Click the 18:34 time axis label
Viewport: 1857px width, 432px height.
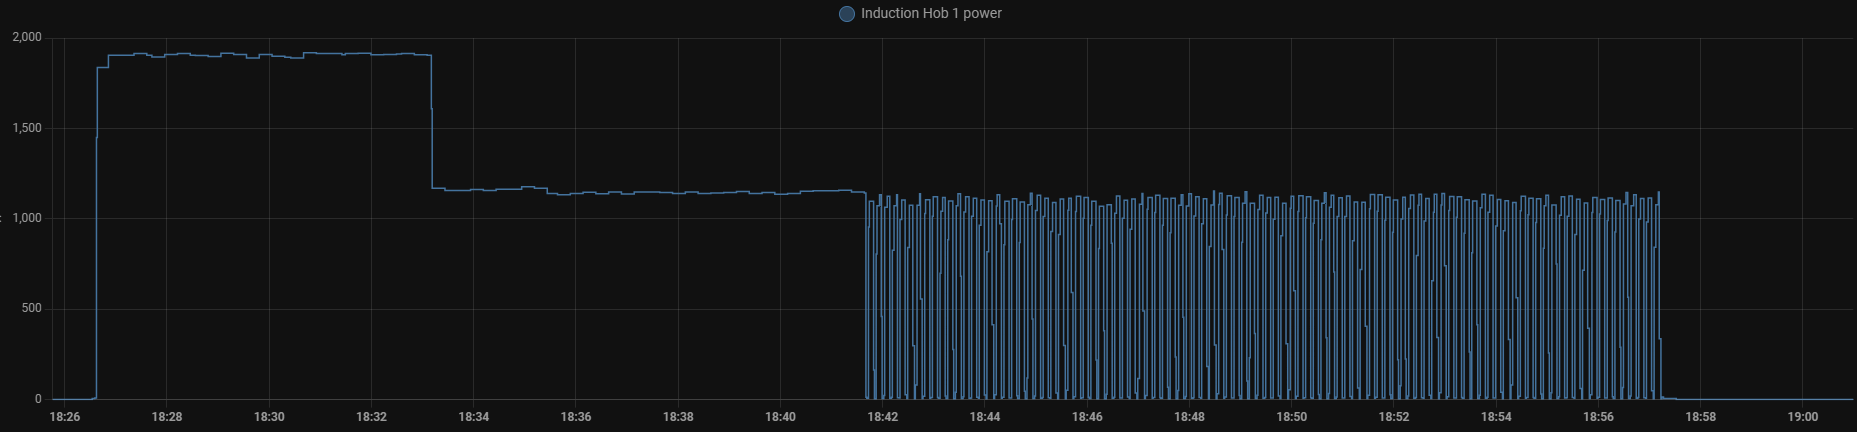click(474, 417)
